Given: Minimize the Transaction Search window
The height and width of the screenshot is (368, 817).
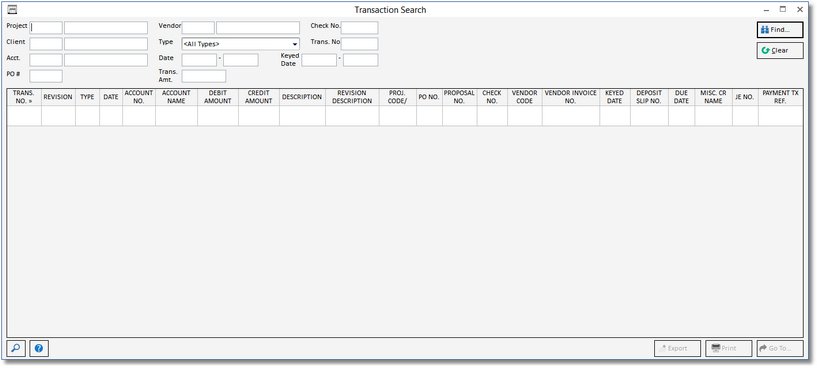Looking at the screenshot, I should [765, 9].
